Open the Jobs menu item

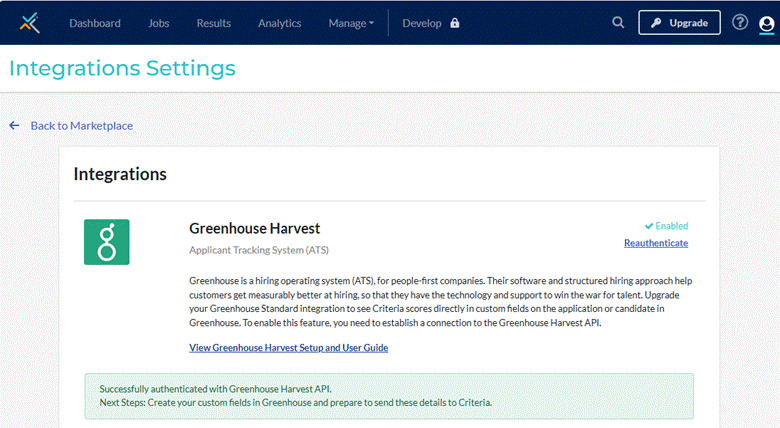(x=159, y=23)
